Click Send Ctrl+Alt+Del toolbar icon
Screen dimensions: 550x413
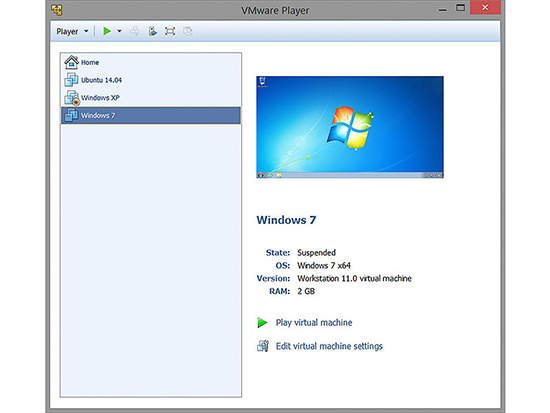[x=135, y=31]
